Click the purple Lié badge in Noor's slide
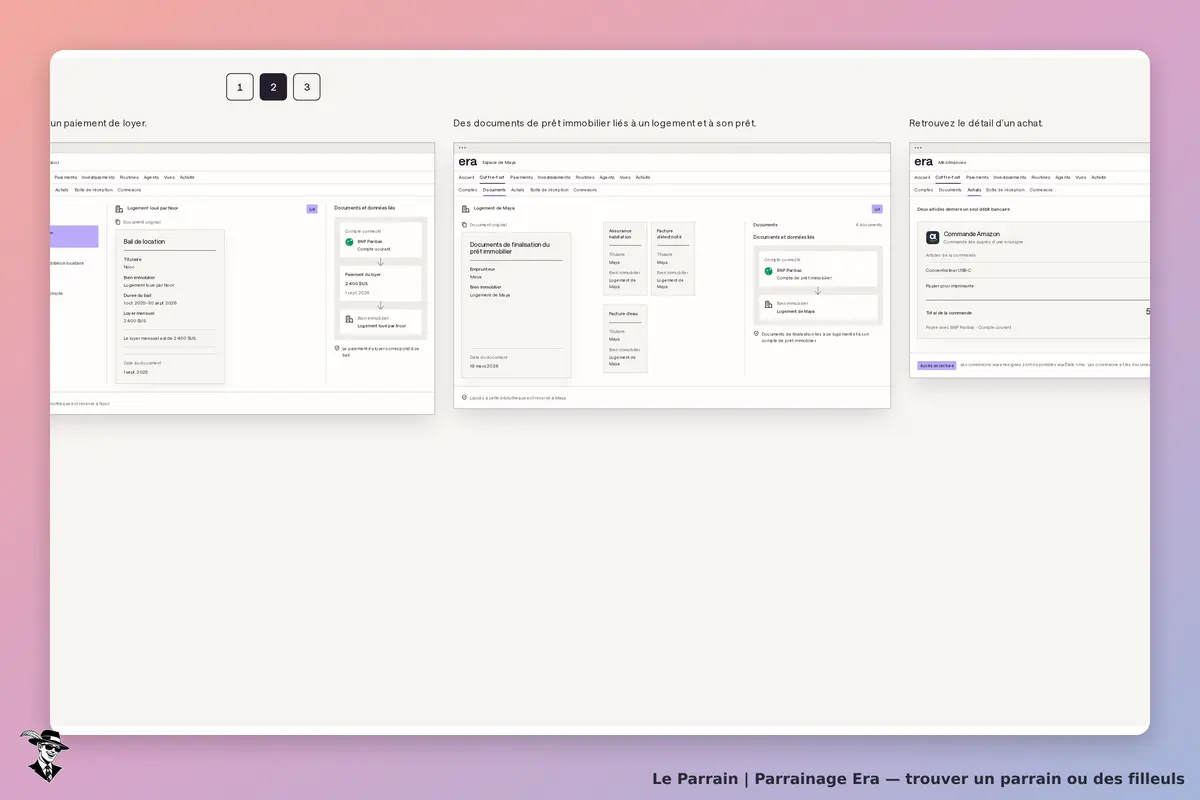This screenshot has height=800, width=1200. coord(312,209)
